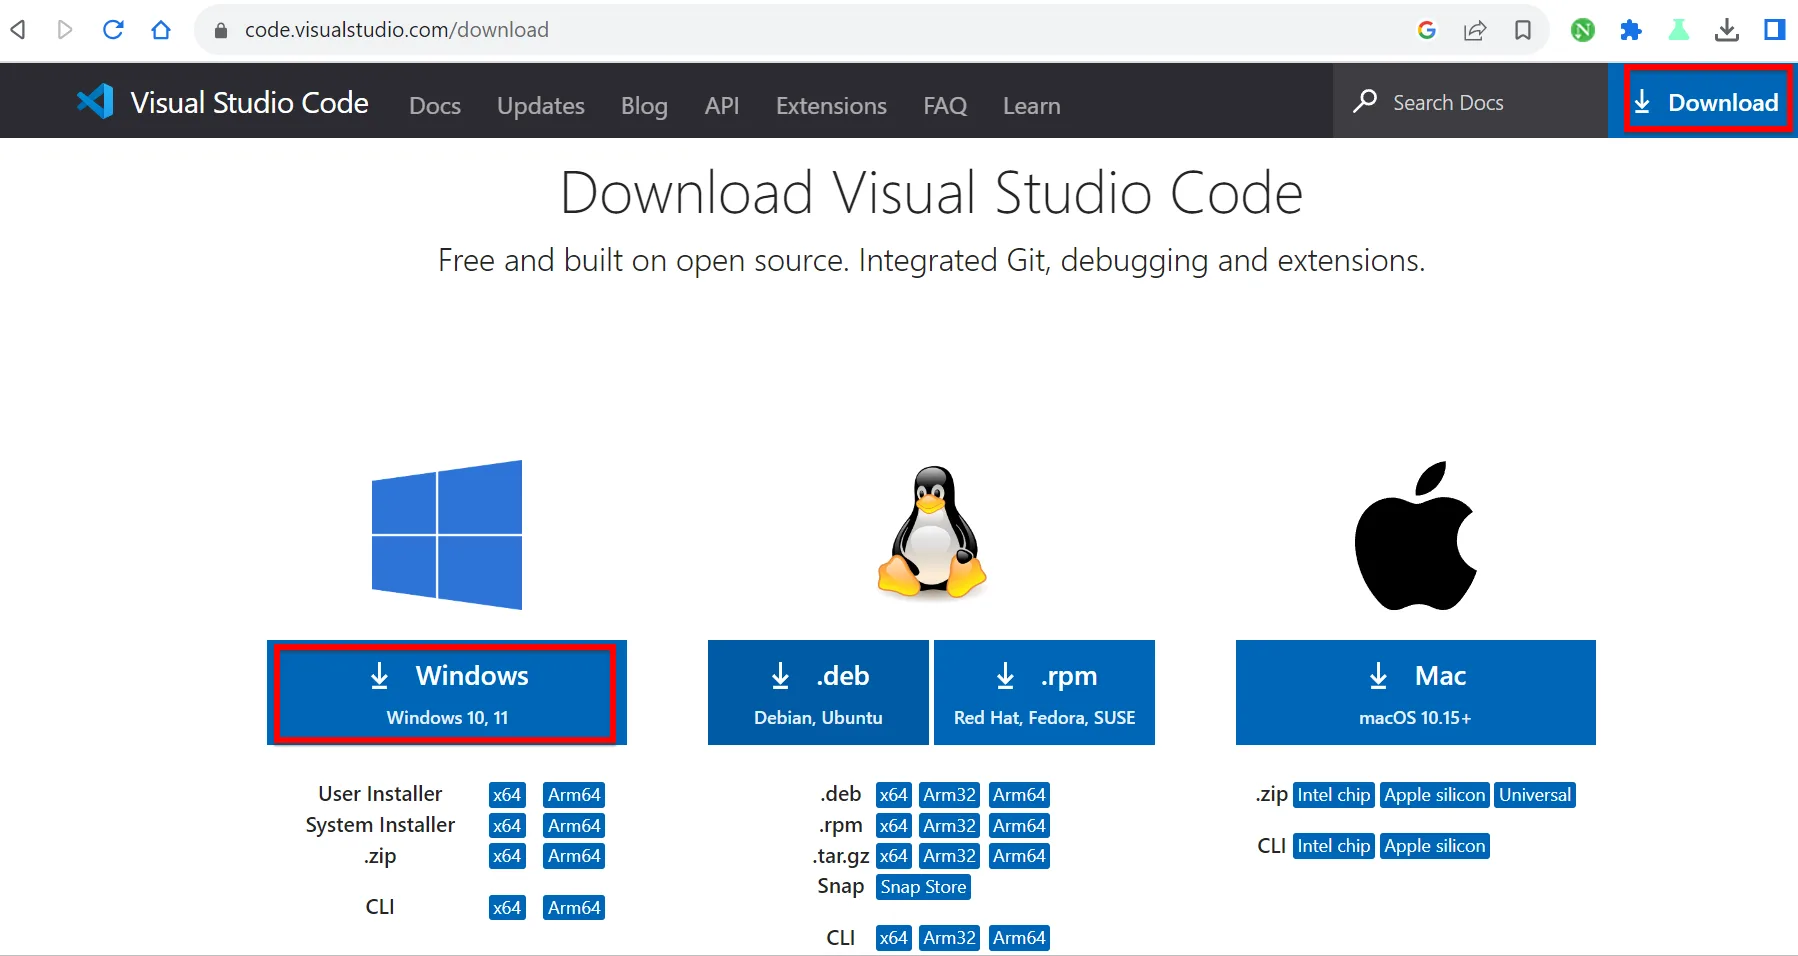View site info via the padlock icon
1798x956 pixels.
(221, 31)
